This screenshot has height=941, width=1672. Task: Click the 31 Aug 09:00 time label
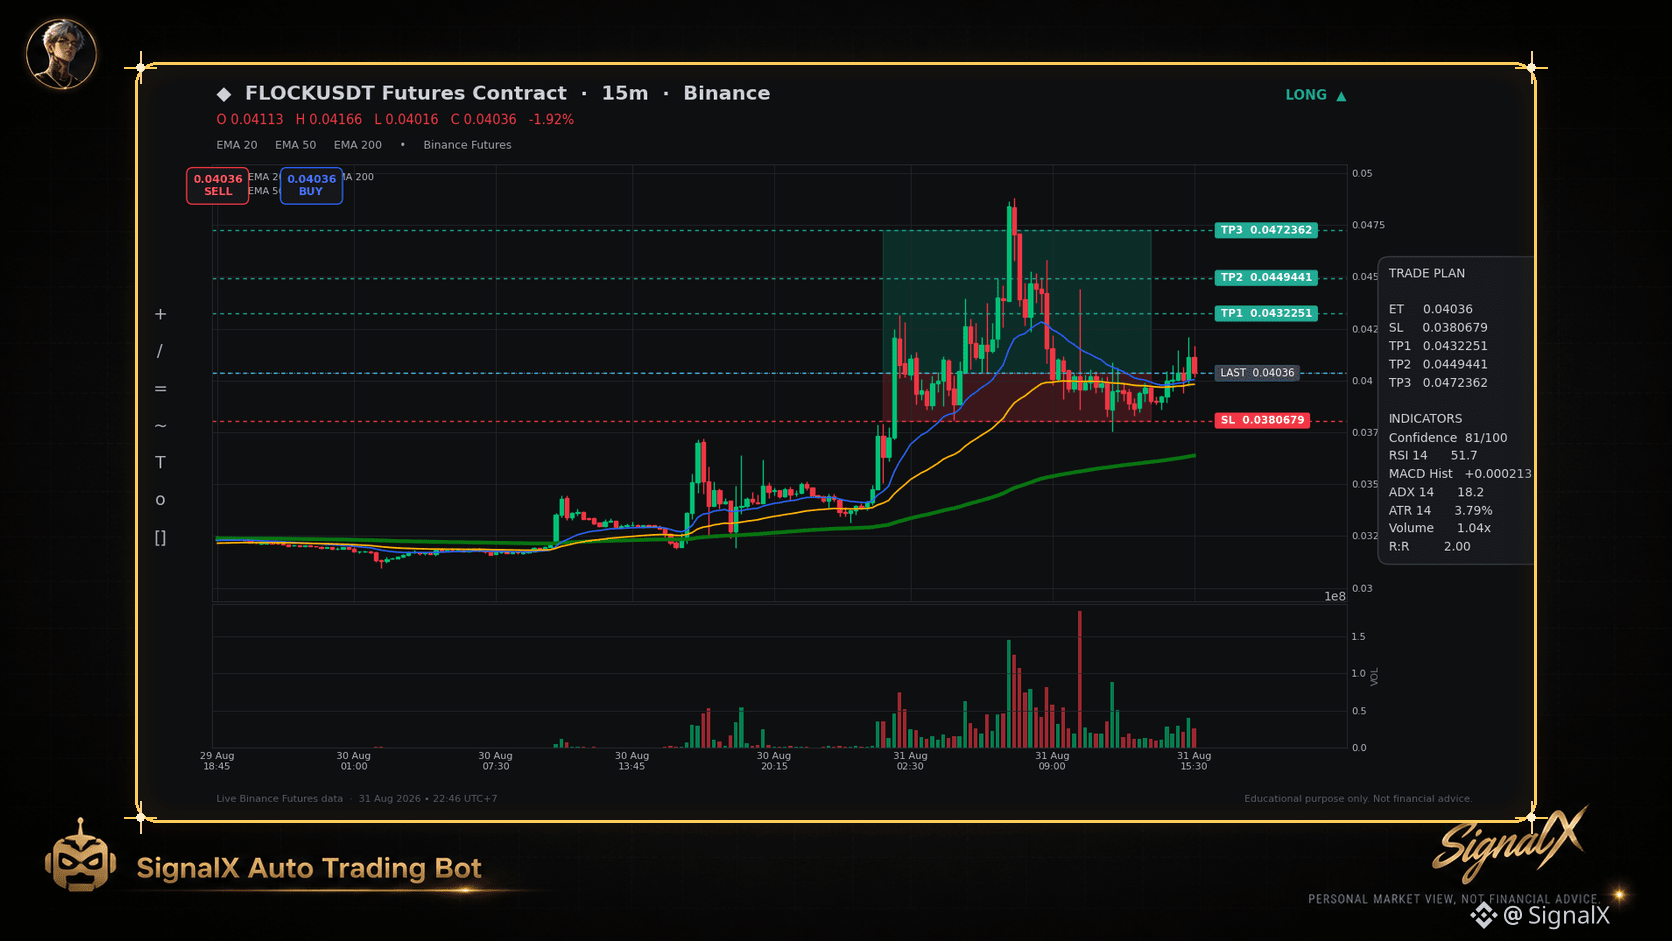tap(1052, 761)
